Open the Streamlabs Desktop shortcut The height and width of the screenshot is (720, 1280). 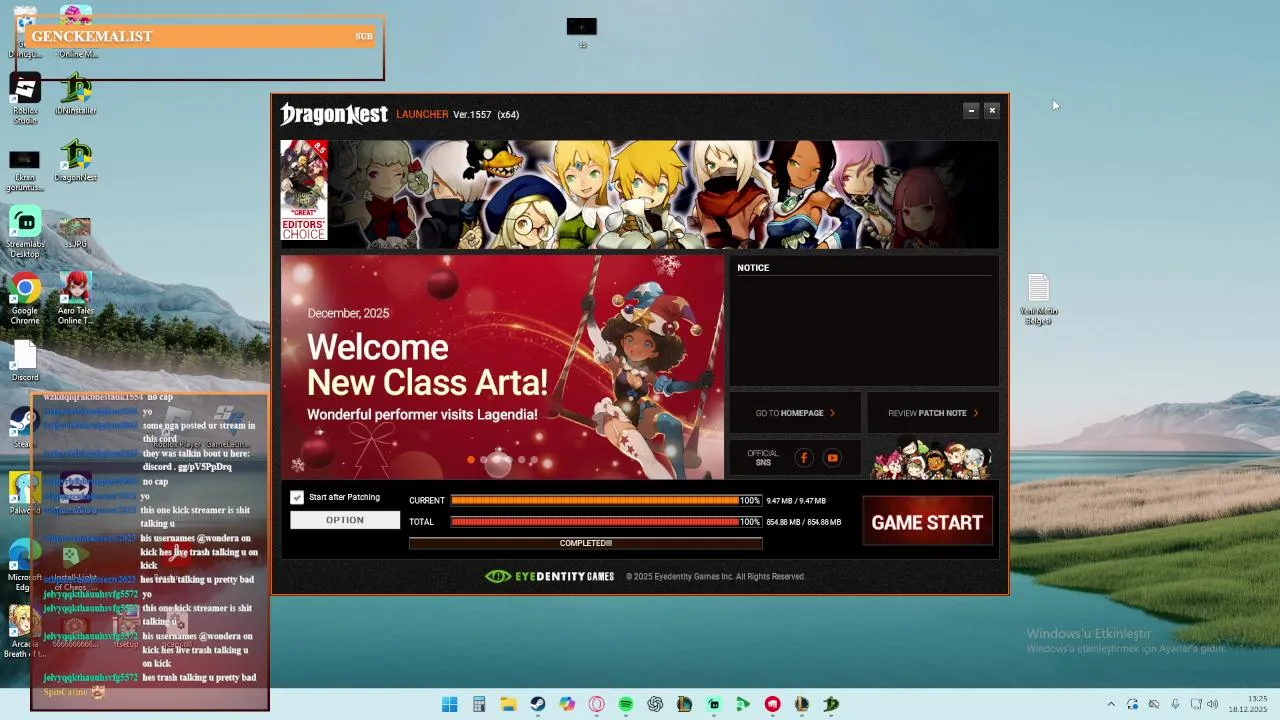(x=25, y=233)
